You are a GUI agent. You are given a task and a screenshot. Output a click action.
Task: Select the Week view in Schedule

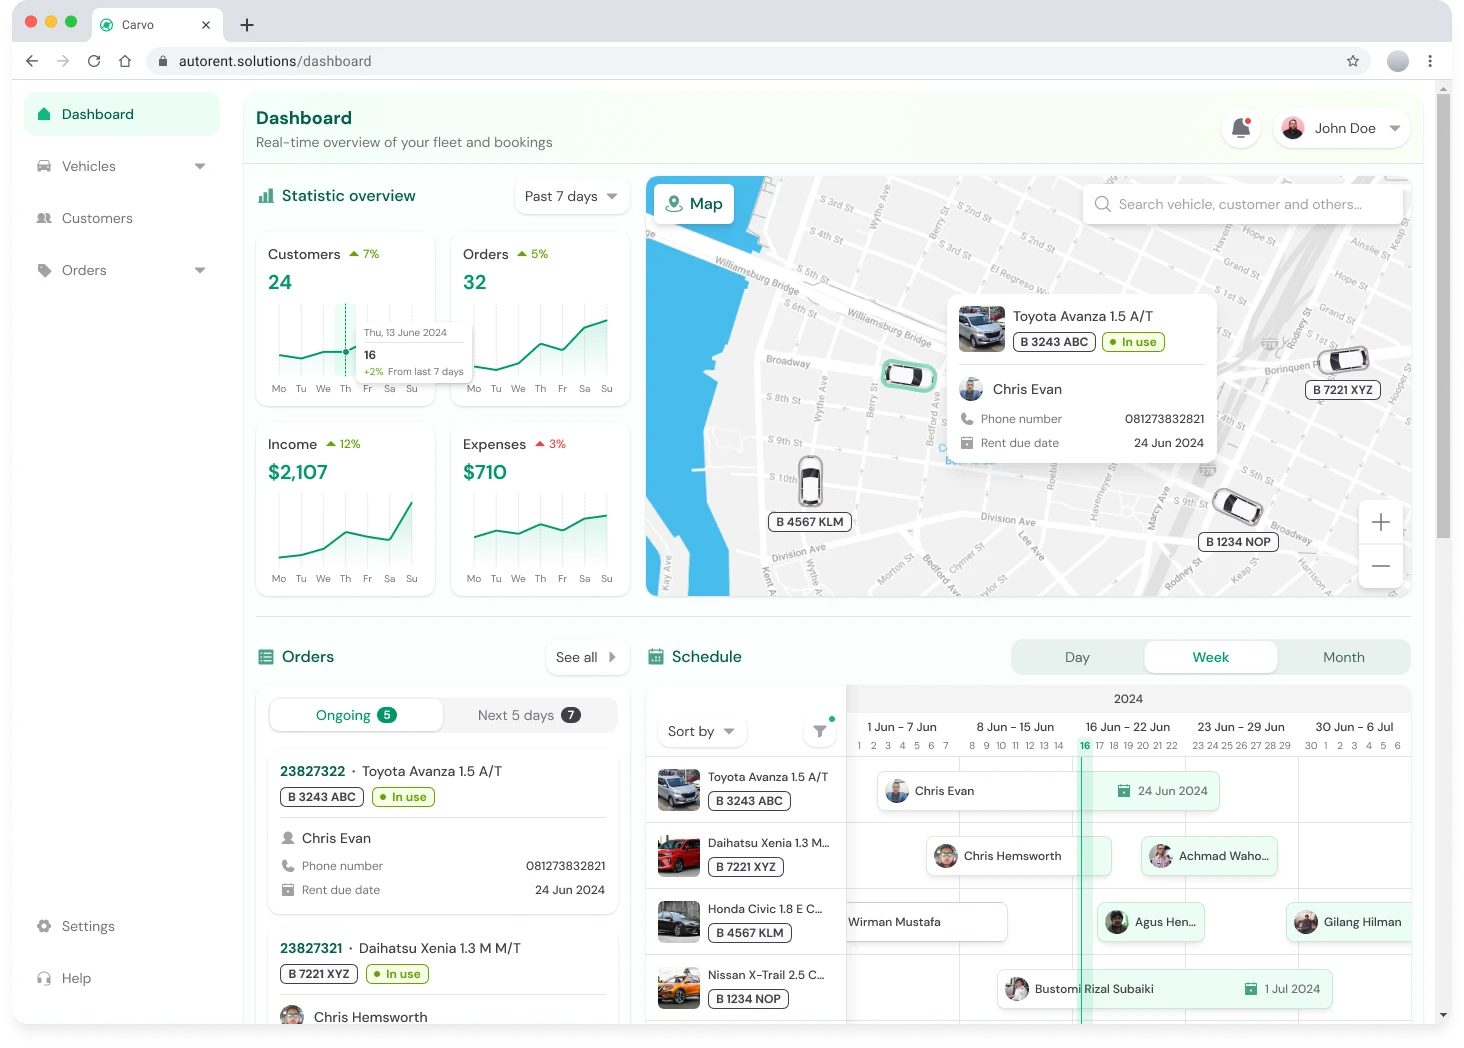tap(1210, 657)
